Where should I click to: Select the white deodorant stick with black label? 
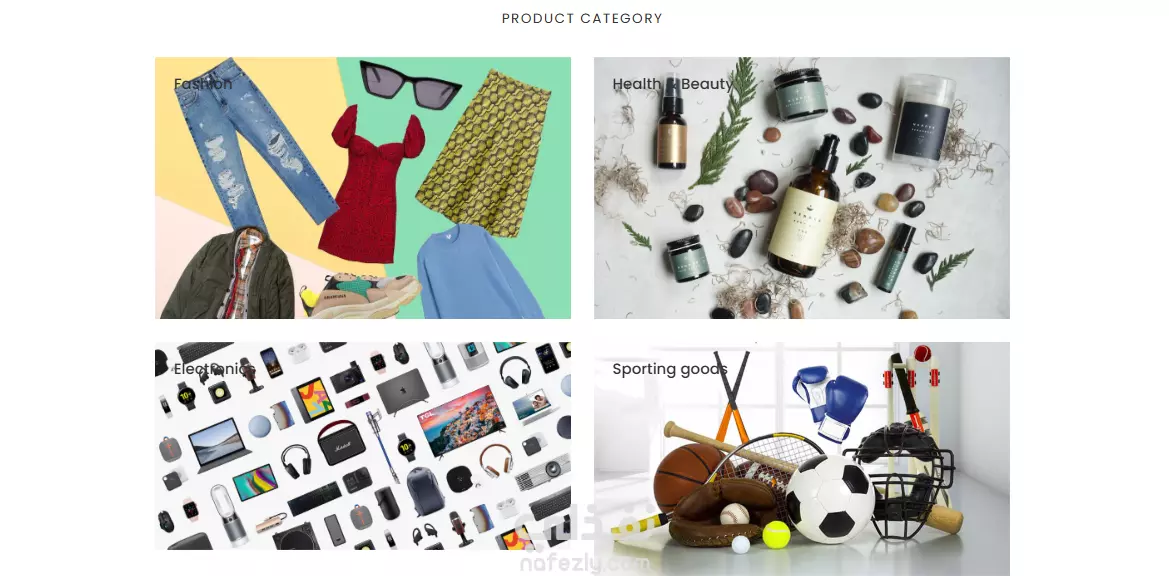pos(923,118)
